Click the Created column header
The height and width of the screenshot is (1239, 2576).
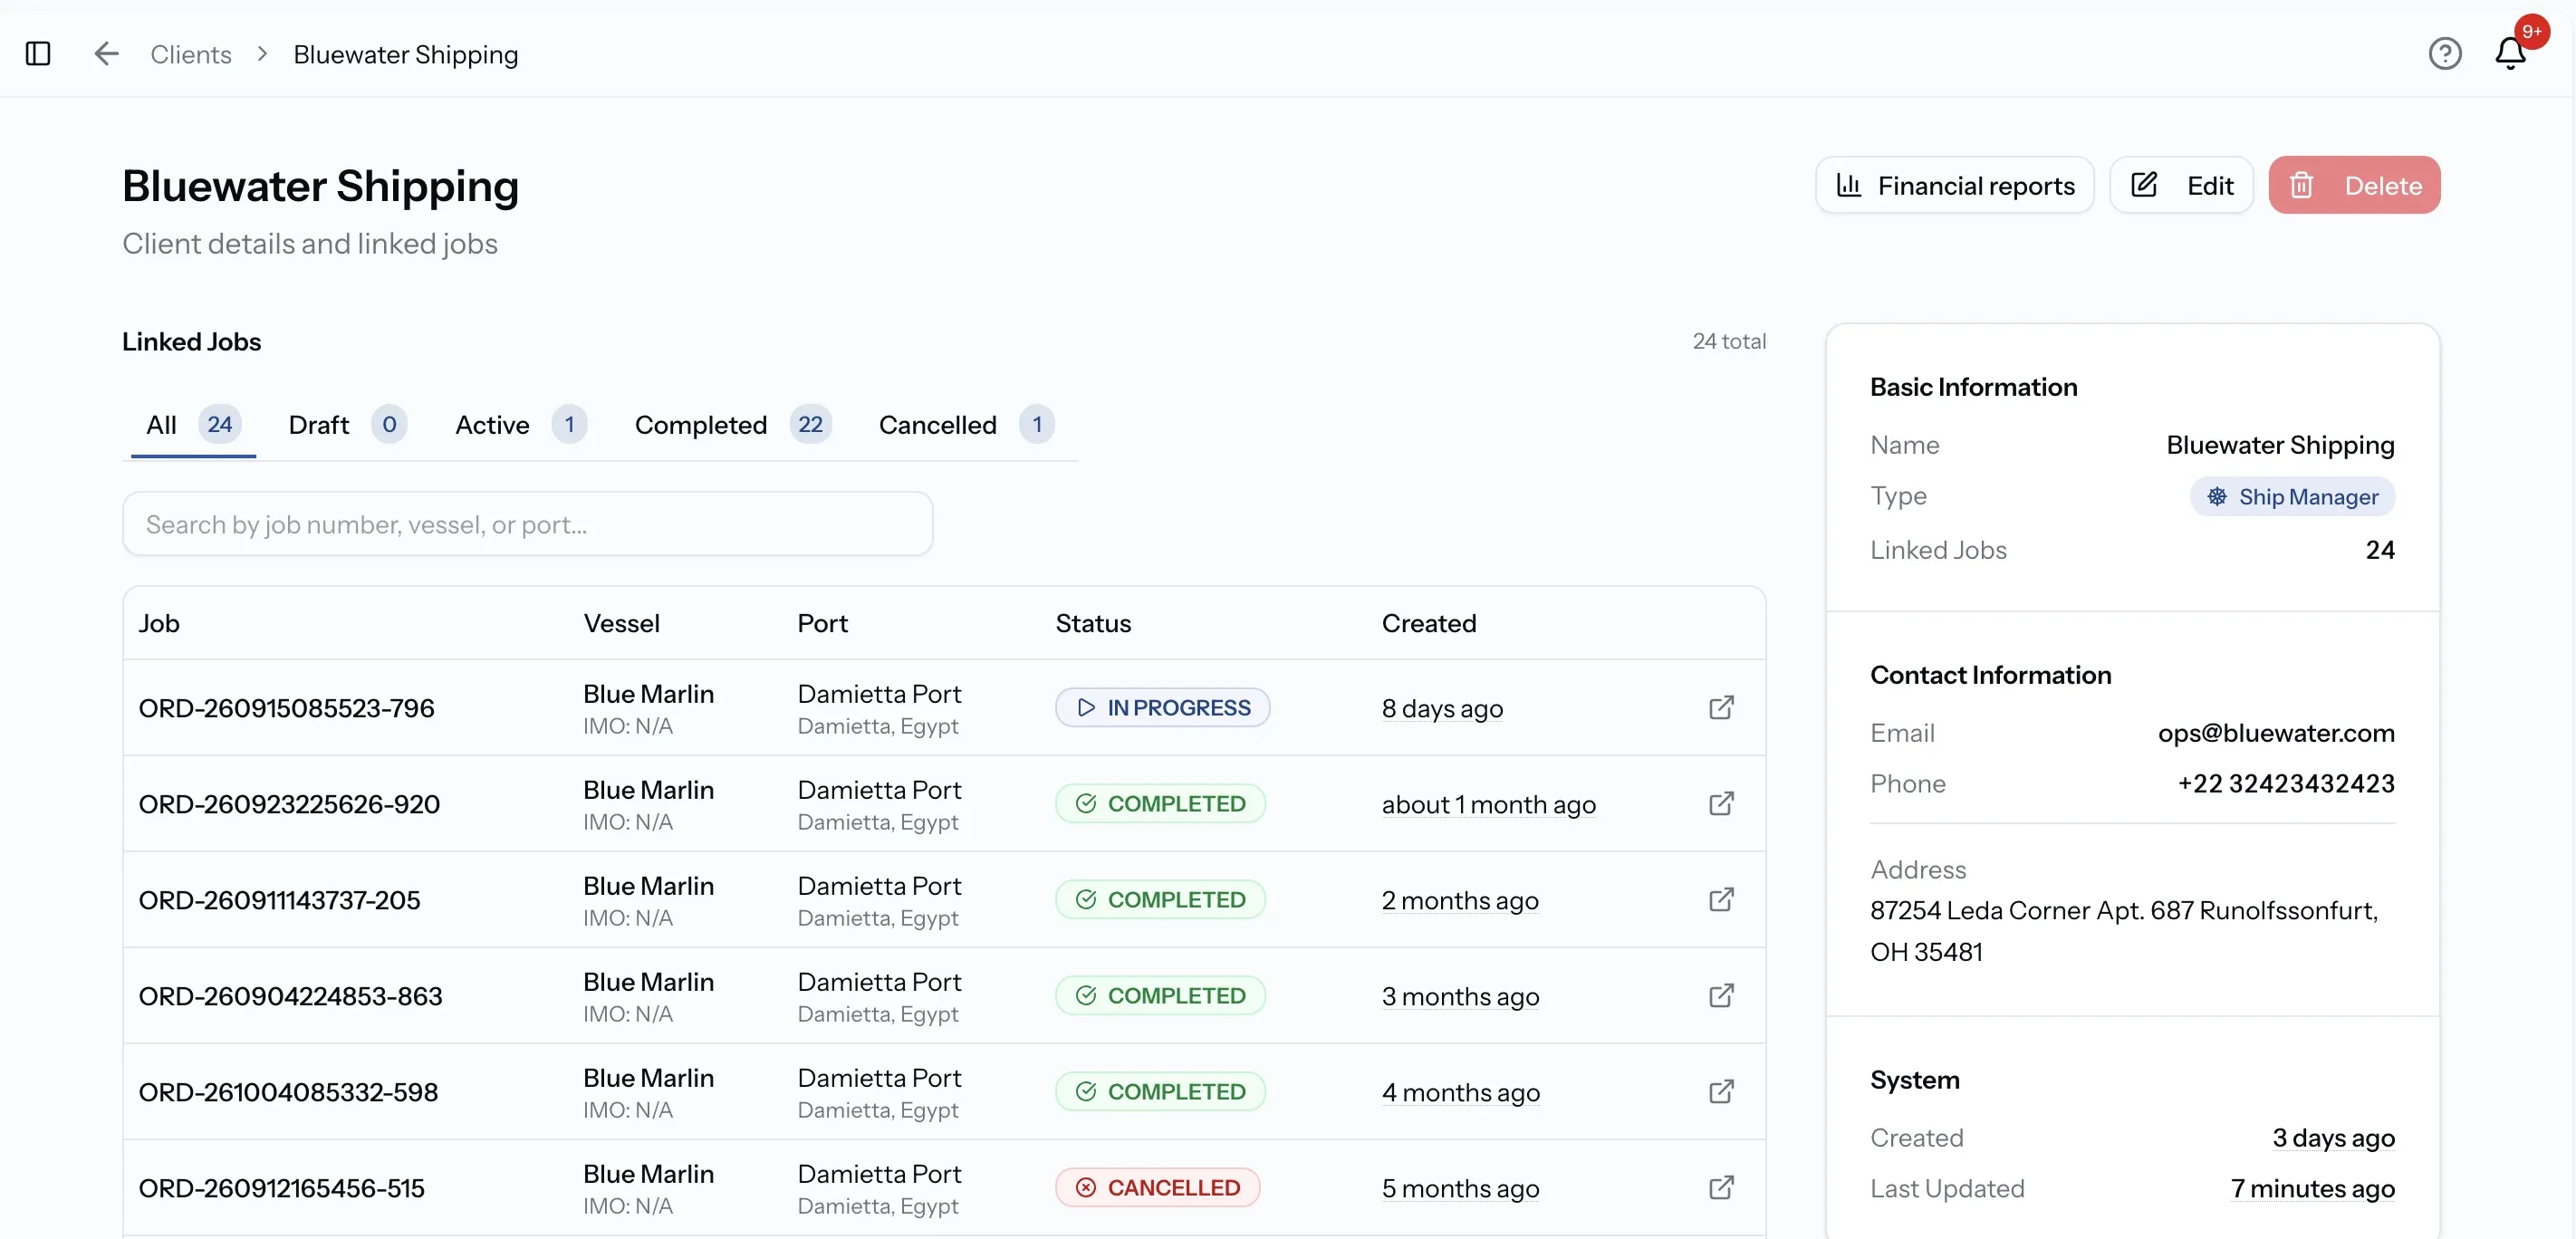click(x=1429, y=623)
